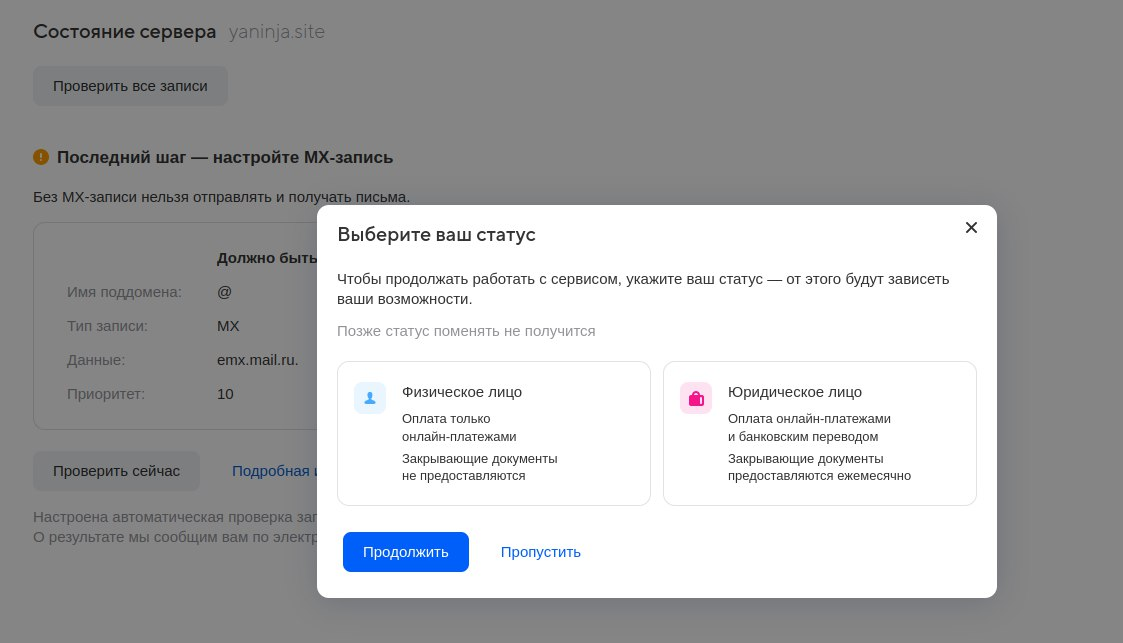Click the orange warning icon
The image size is (1123, 643).
click(x=41, y=157)
